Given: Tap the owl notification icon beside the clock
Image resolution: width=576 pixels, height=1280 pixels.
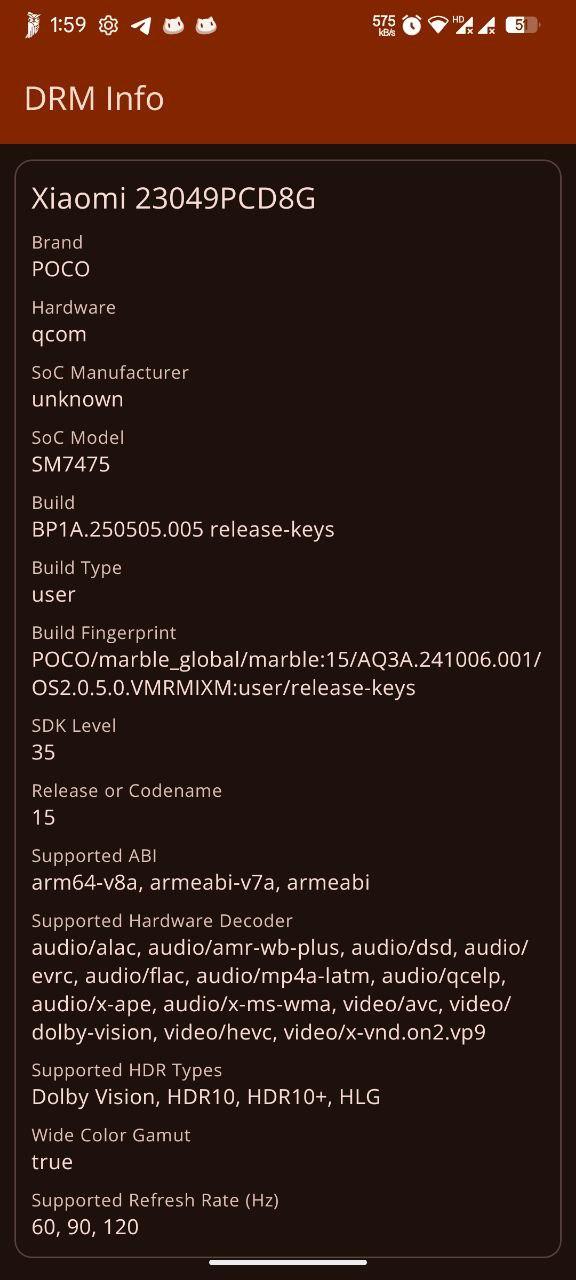Looking at the screenshot, I should pyautogui.click(x=33, y=26).
